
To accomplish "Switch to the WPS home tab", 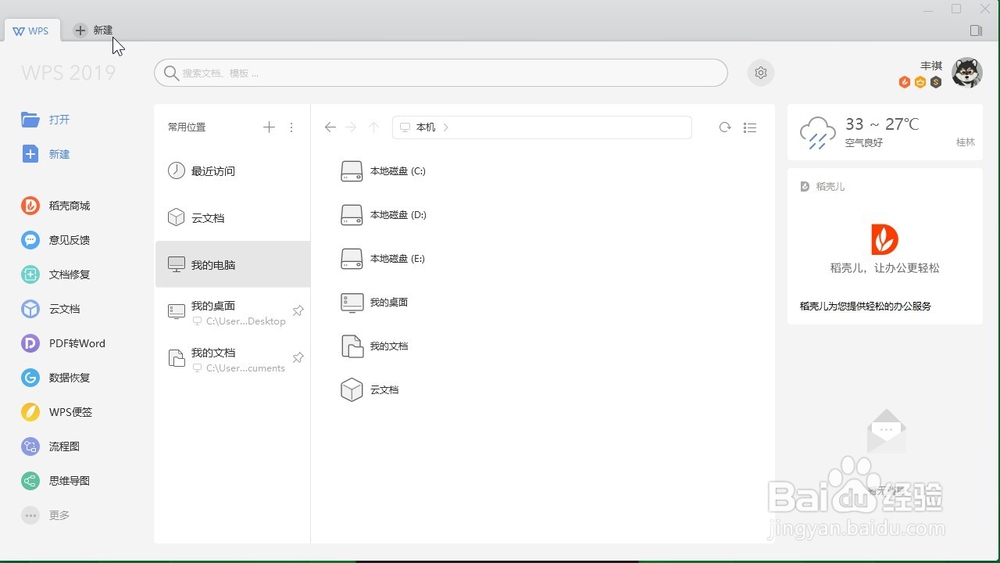I will point(31,31).
